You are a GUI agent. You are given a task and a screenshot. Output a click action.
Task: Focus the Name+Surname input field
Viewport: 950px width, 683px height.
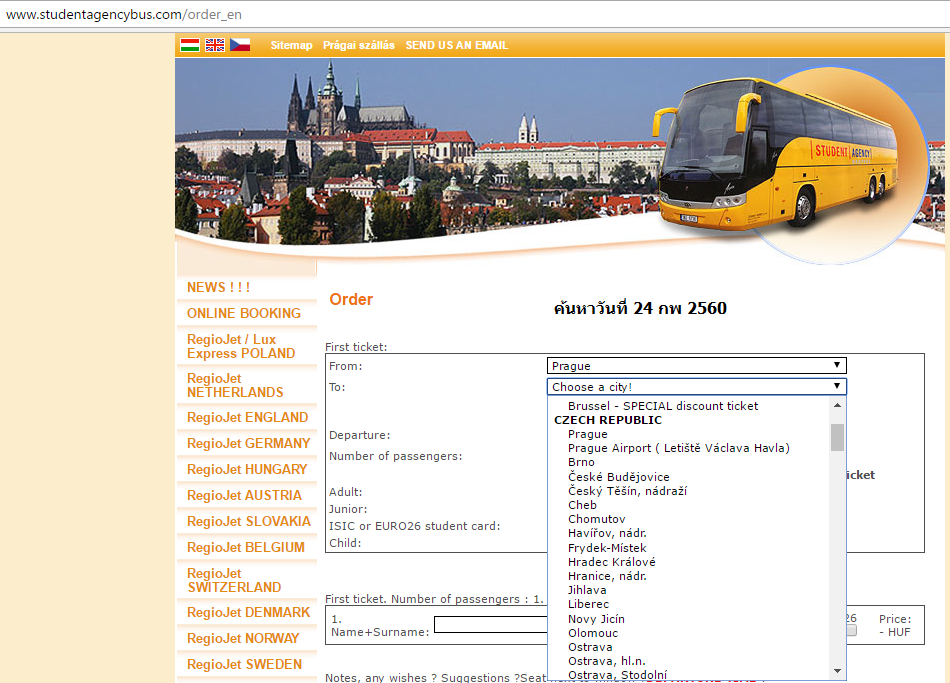pyautogui.click(x=491, y=624)
